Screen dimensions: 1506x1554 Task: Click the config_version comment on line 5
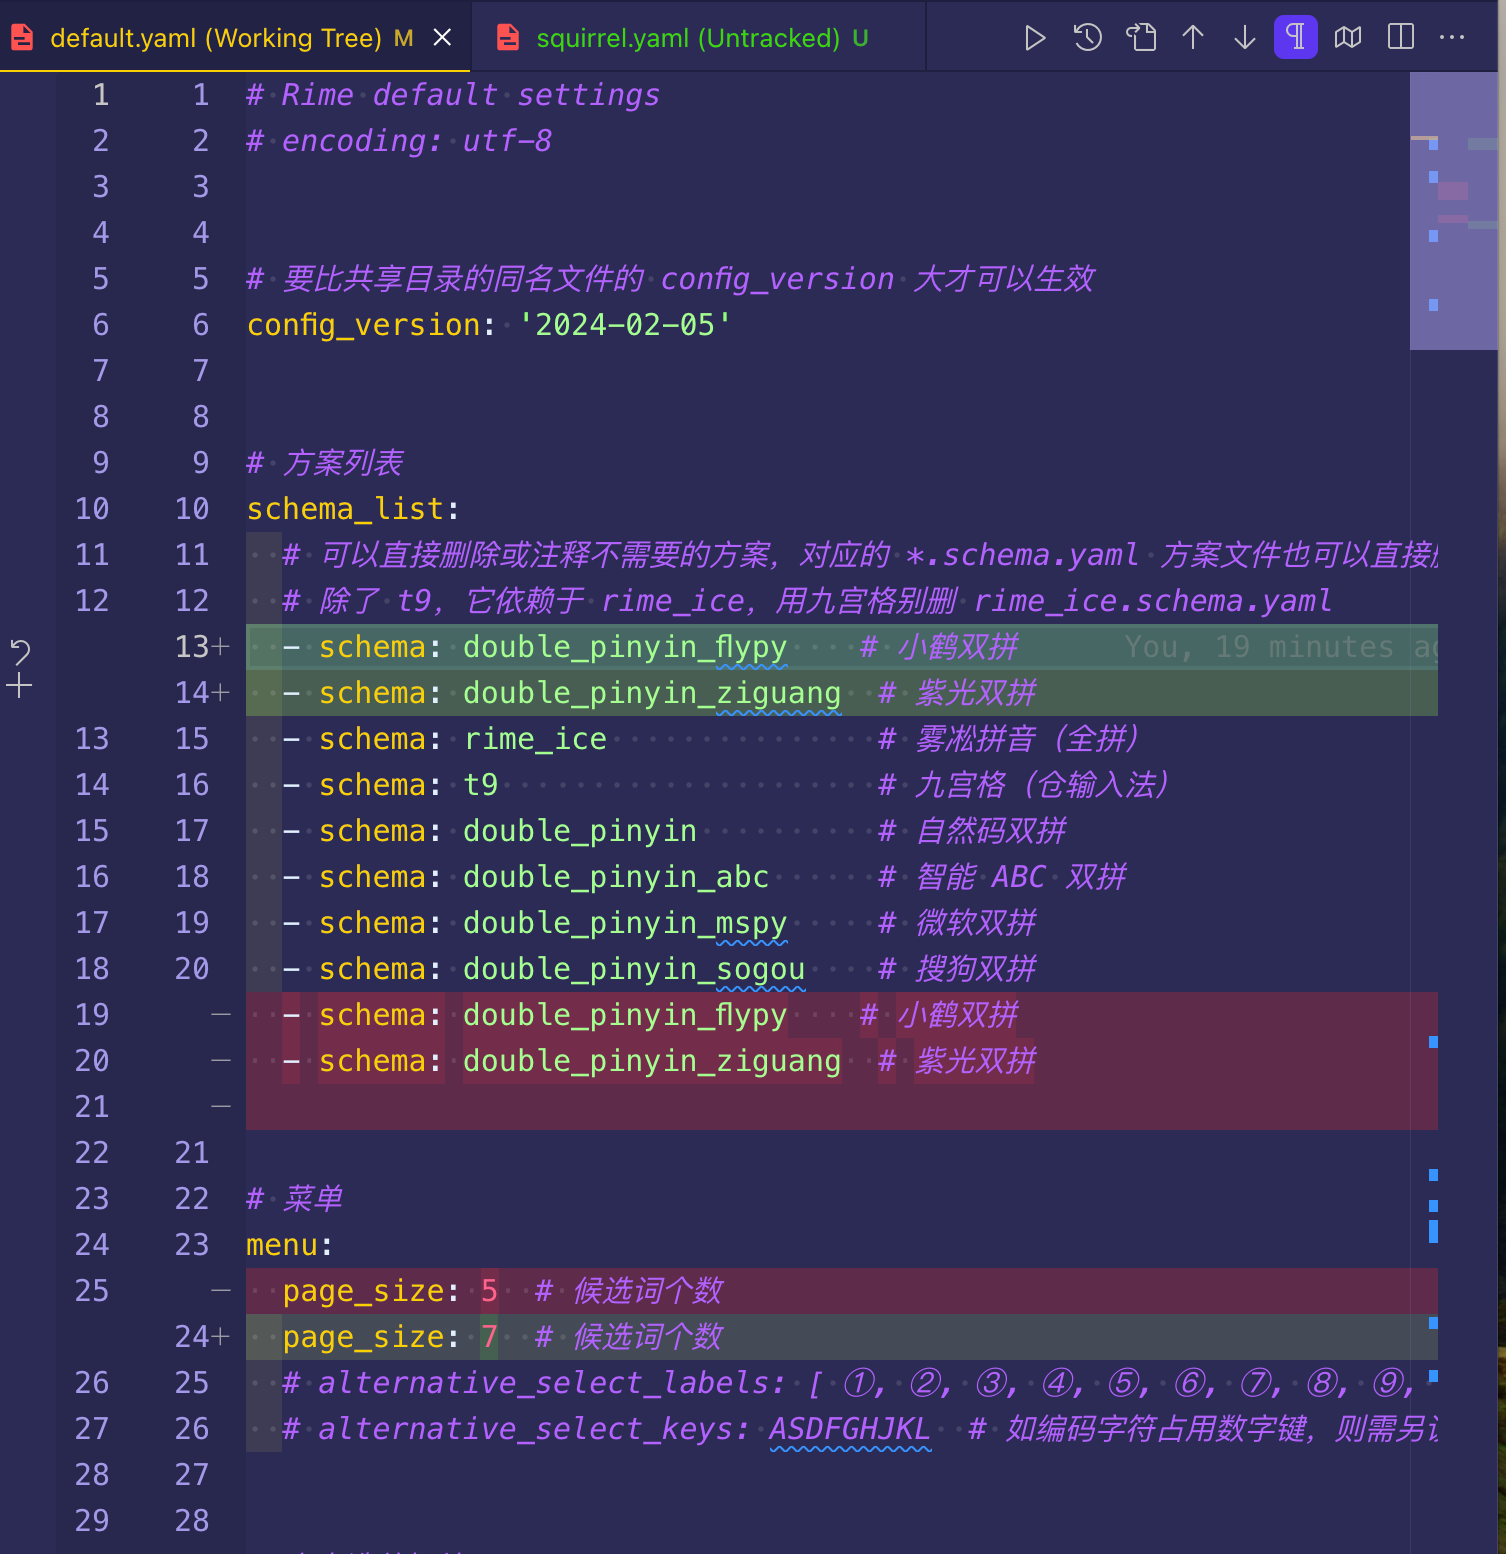(x=671, y=279)
